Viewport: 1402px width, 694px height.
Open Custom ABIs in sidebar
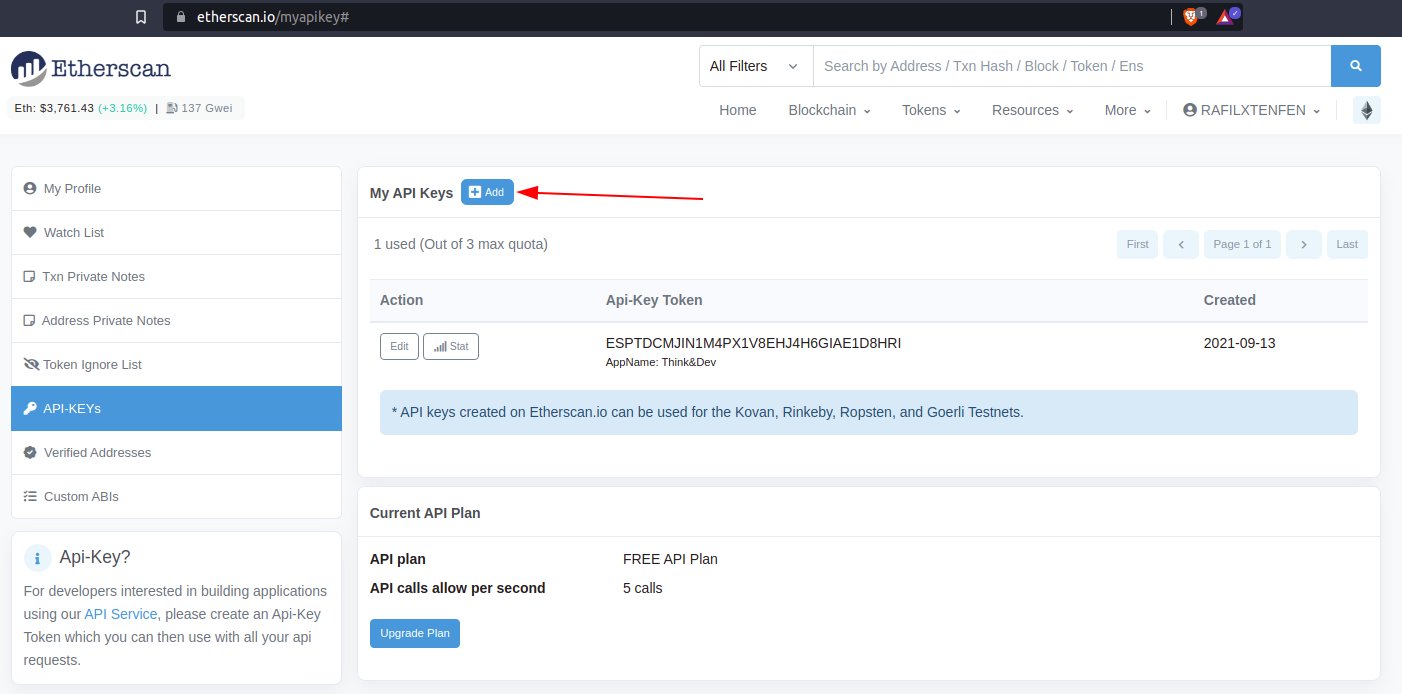[177, 497]
